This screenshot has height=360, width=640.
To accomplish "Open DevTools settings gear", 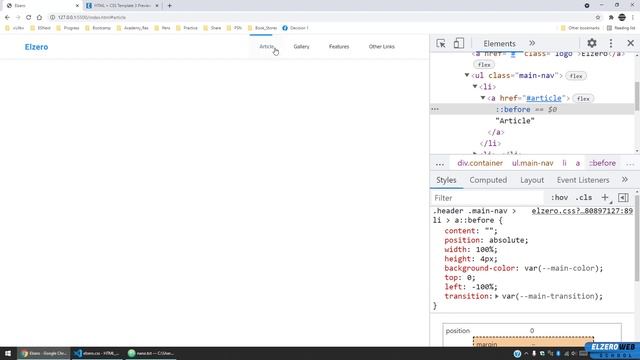I will click(x=592, y=43).
